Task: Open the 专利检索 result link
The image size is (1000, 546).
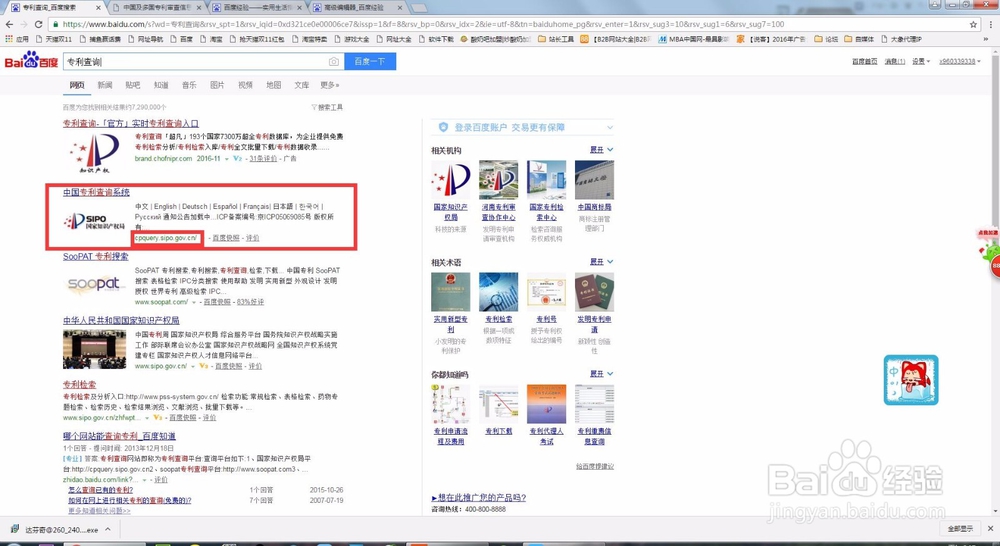Action: [x=80, y=385]
